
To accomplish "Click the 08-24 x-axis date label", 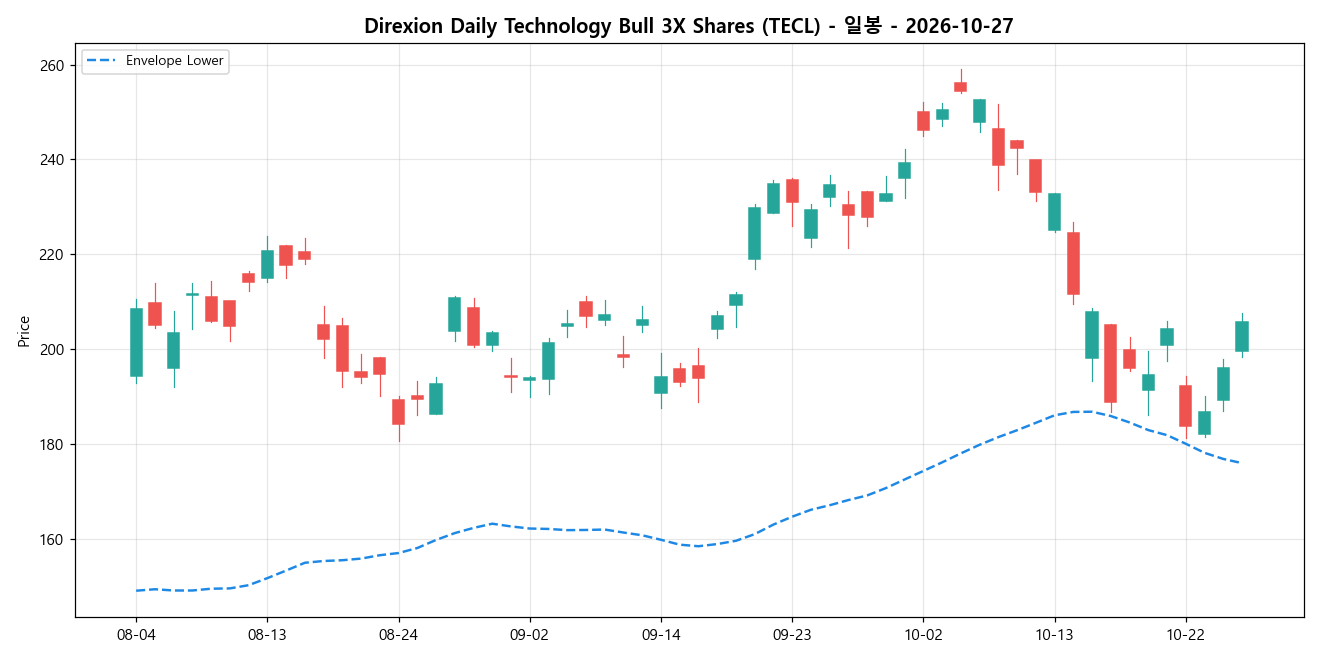I will (x=398, y=635).
